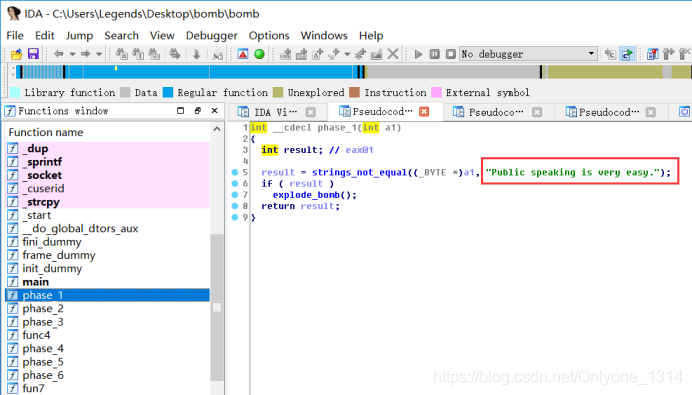Image resolution: width=692 pixels, height=395 pixels.
Task: Open the Debugger menu
Action: click(211, 35)
